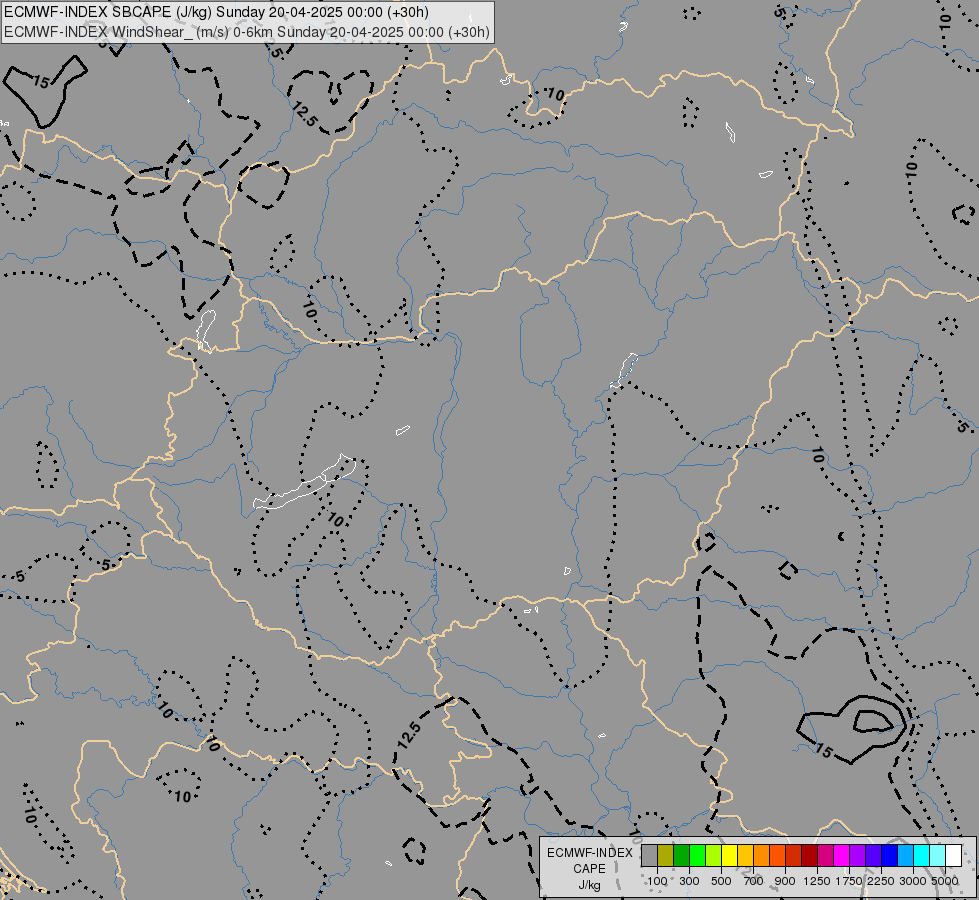Pick the pure yellow legend swatch
The width and height of the screenshot is (979, 900).
729,856
